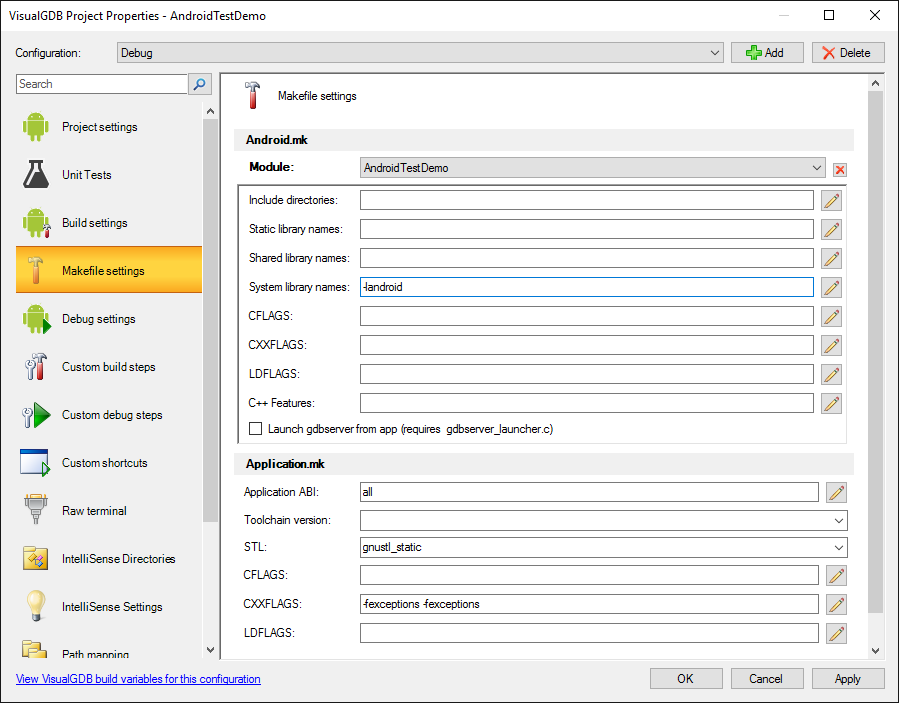Viewport: 899px width, 703px height.
Task: Open the Module AndroidTestDemo dropdown
Action: [592, 167]
